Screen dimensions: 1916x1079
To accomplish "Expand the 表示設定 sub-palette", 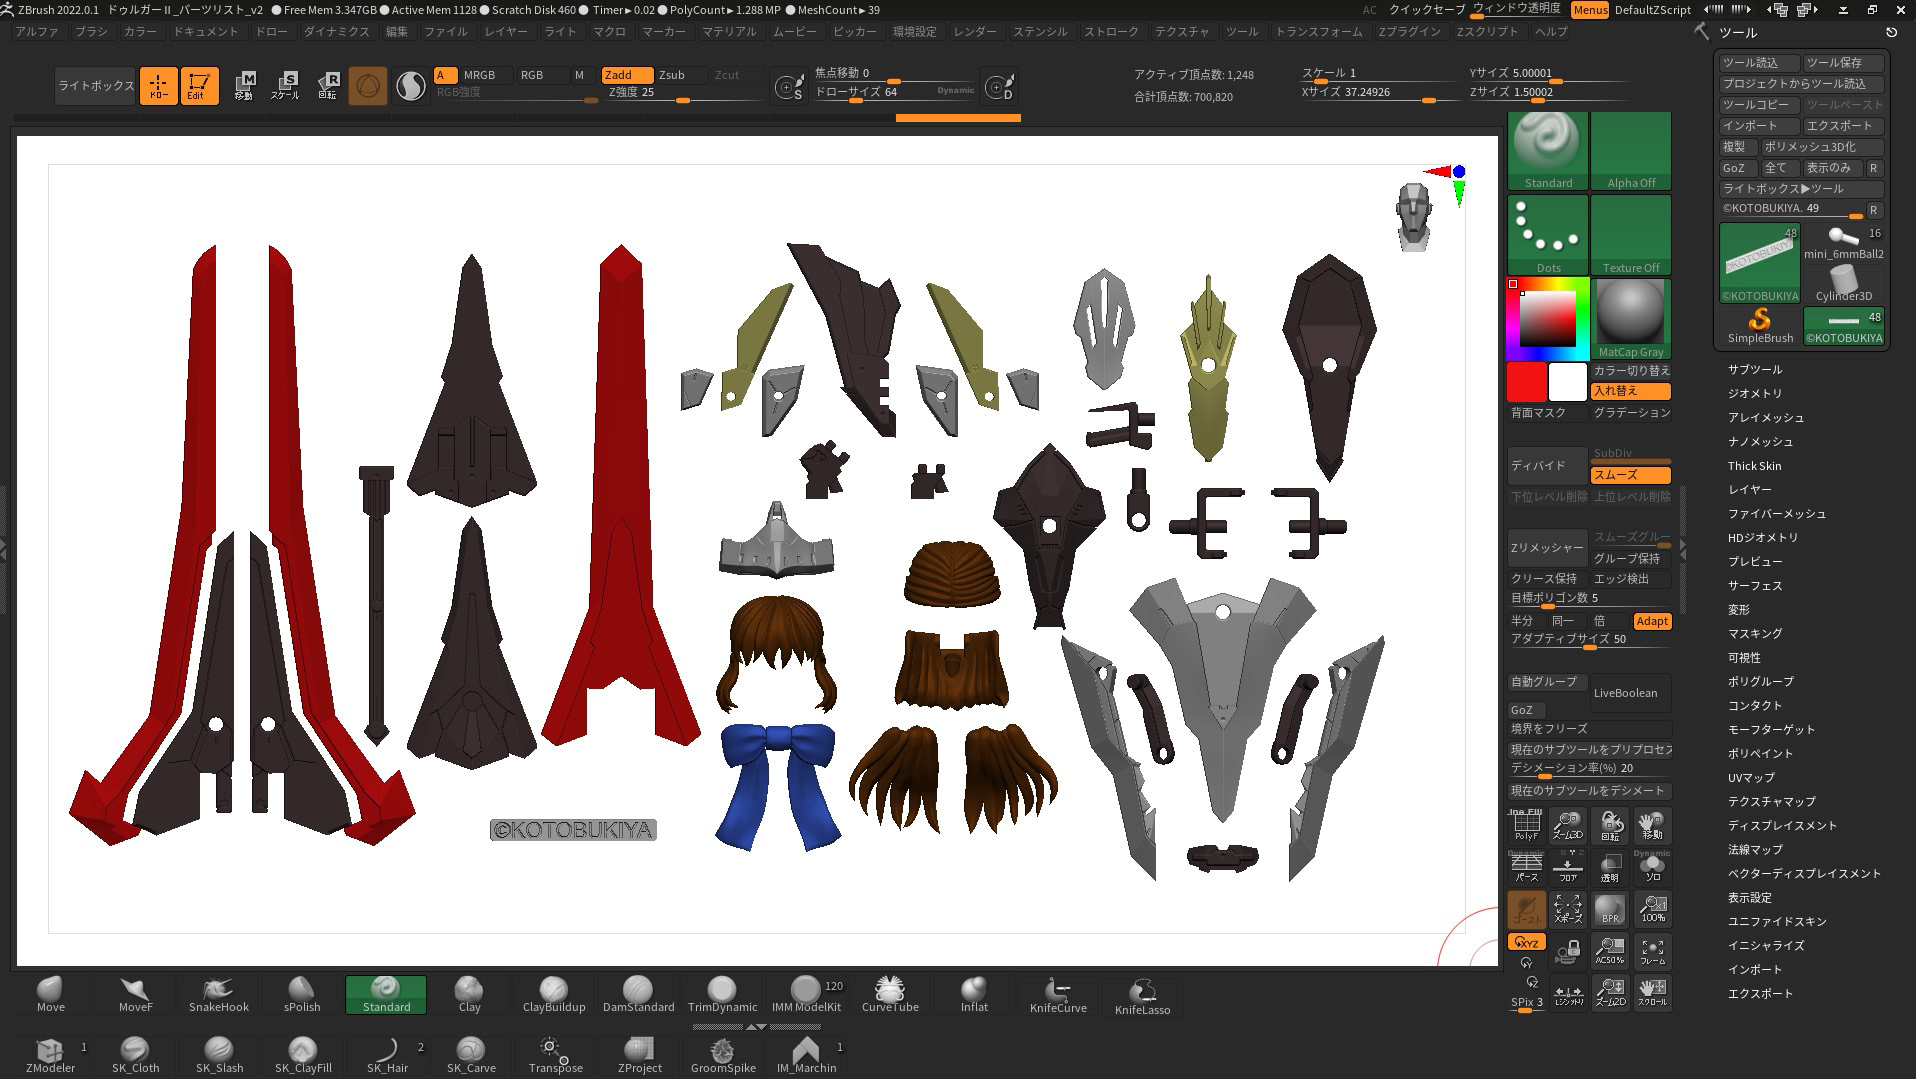I will coord(1749,897).
